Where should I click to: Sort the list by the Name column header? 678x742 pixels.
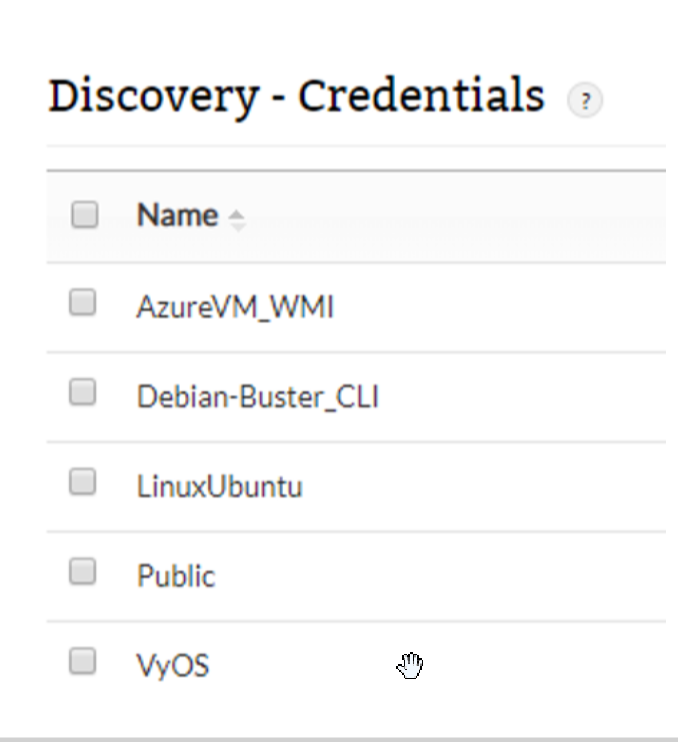pyautogui.click(x=177, y=216)
